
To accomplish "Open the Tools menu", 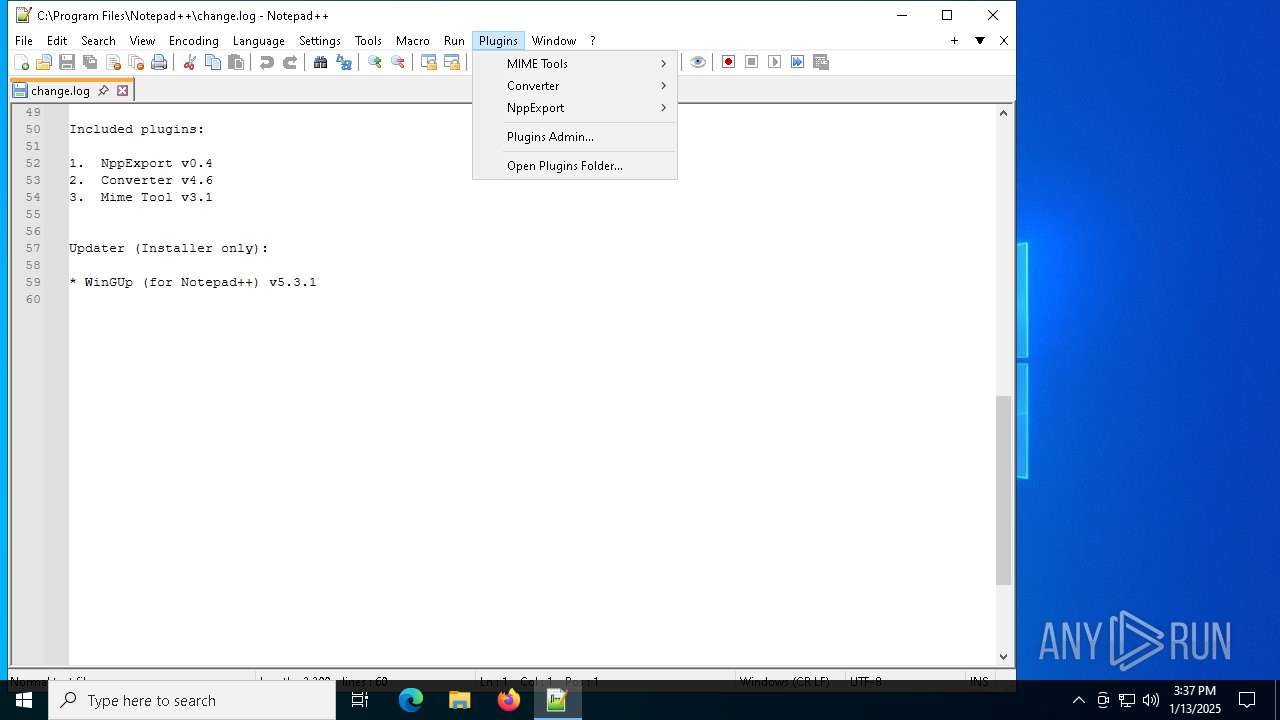I will pos(368,41).
